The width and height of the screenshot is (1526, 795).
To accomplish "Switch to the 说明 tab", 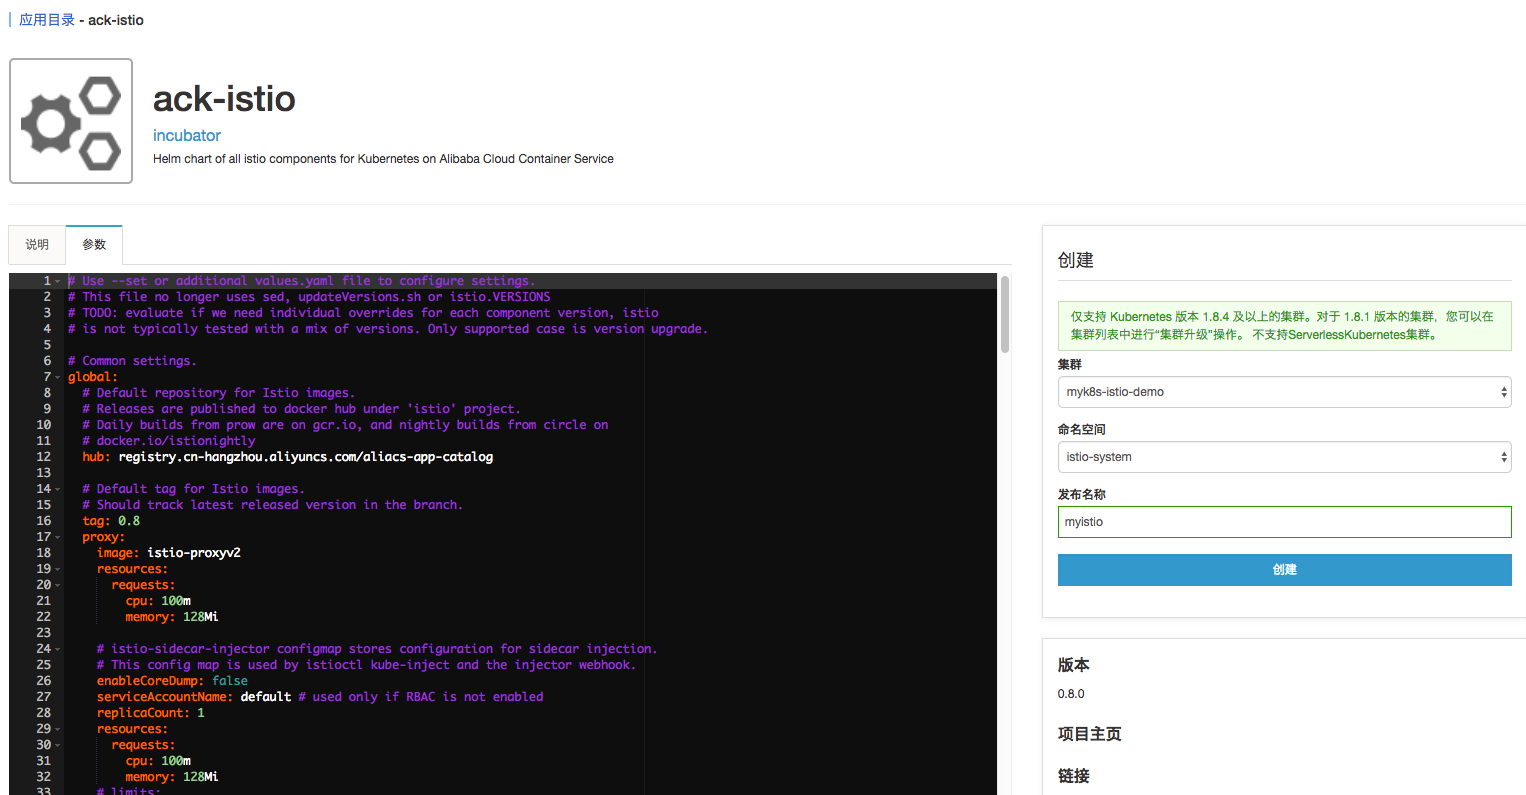I will click(x=37, y=245).
